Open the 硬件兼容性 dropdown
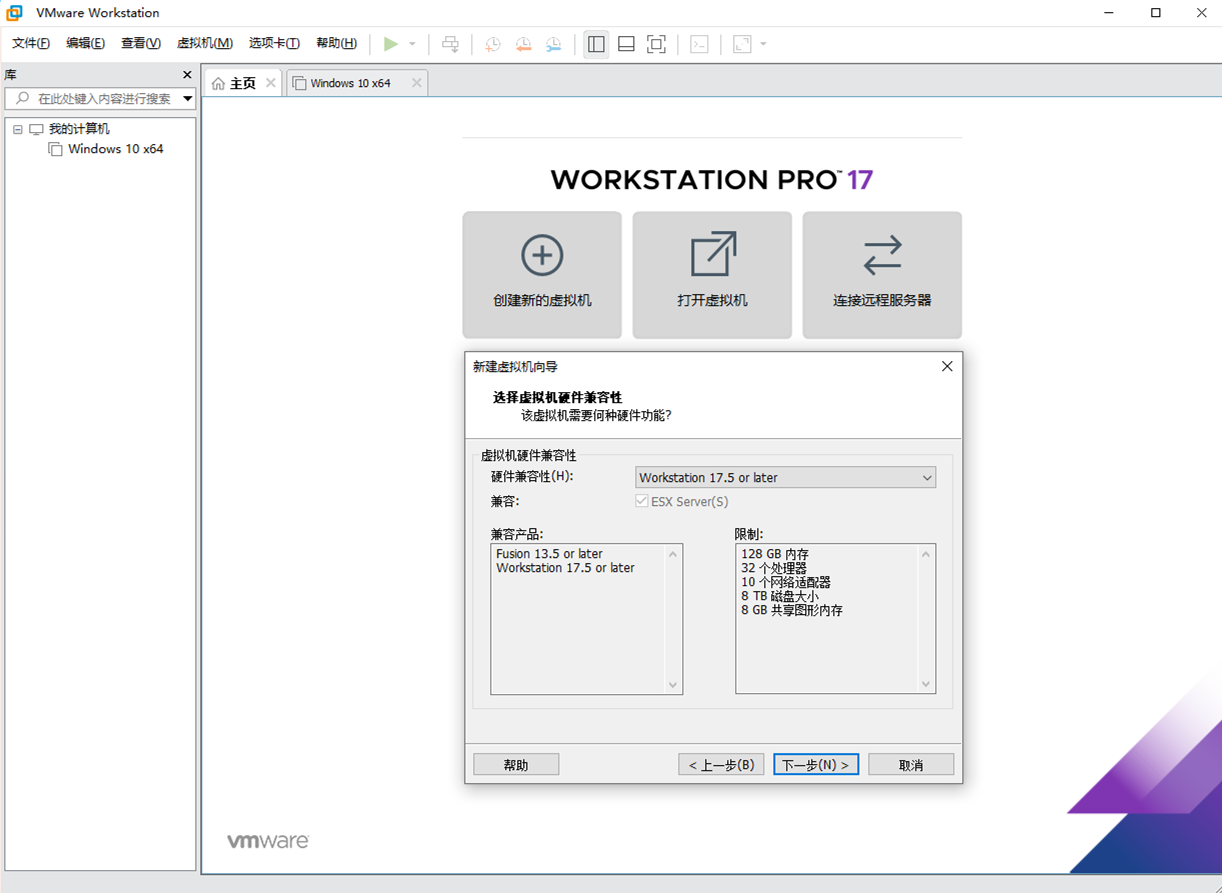This screenshot has width=1222, height=893. [x=925, y=477]
